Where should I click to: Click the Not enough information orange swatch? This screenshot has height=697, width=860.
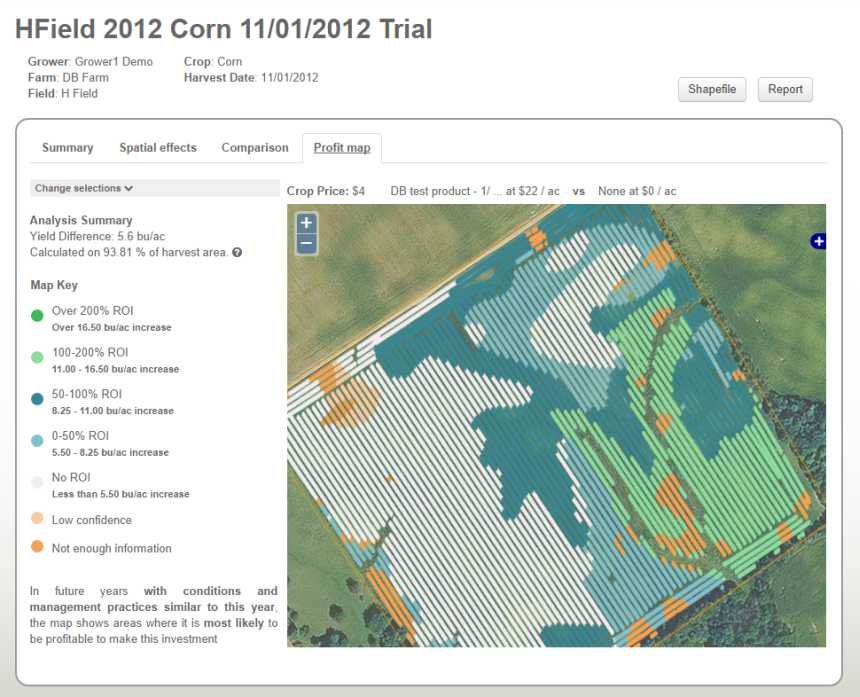click(37, 546)
